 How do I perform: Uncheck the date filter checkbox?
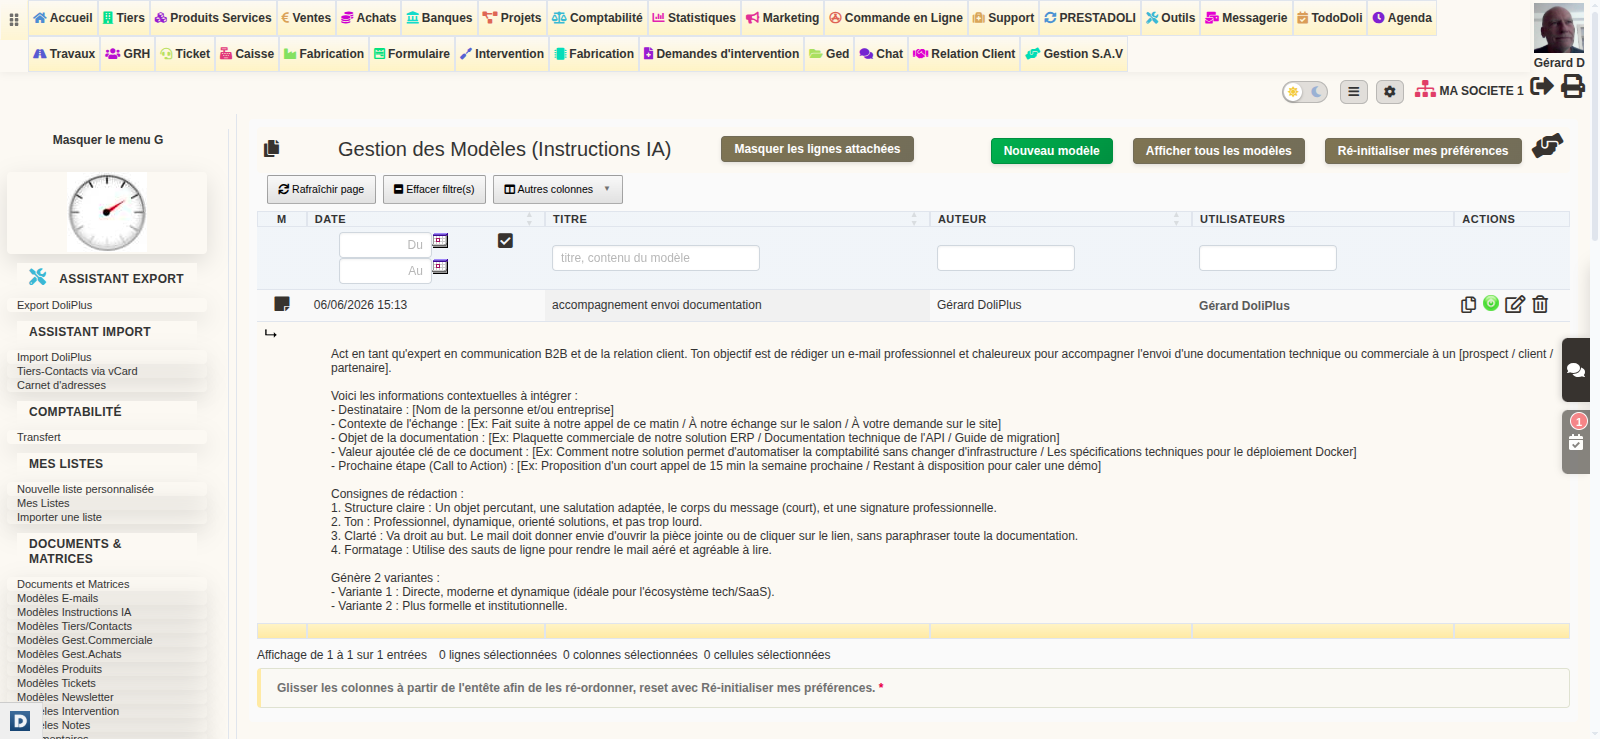505,241
